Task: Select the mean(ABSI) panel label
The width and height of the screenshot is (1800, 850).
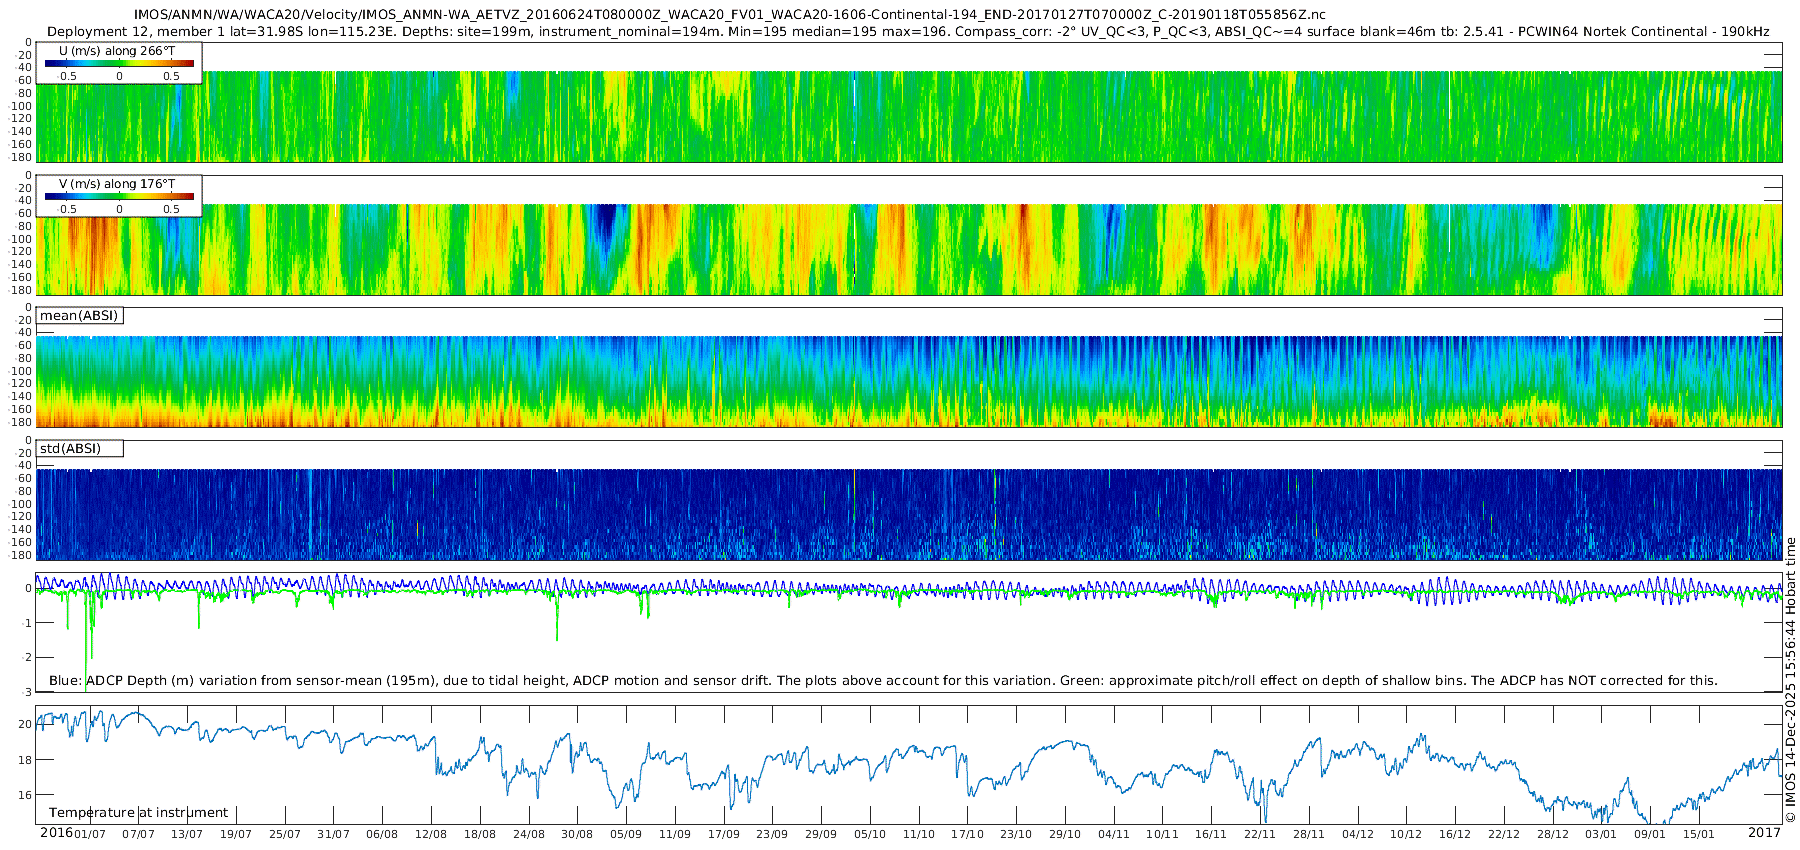Action: tap(79, 316)
